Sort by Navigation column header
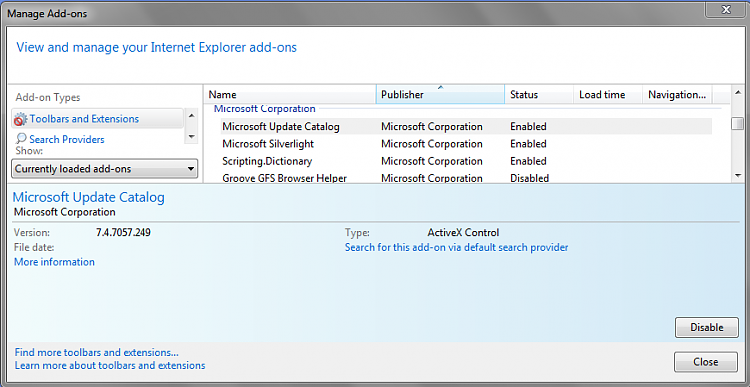This screenshot has height=387, width=750. point(677,95)
